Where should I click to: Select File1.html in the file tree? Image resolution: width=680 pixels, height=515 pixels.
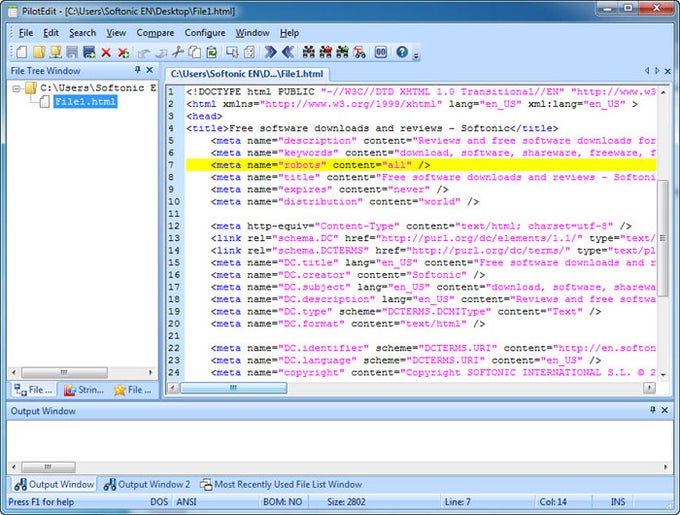(86, 102)
